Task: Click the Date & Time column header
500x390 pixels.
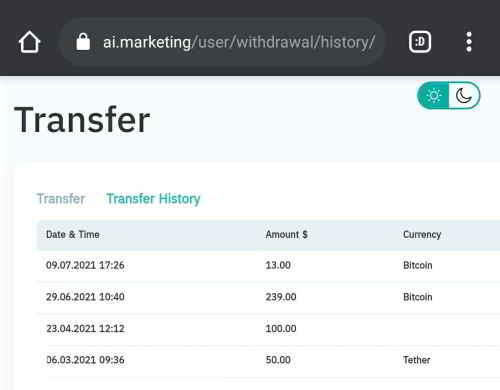Action: tap(73, 235)
